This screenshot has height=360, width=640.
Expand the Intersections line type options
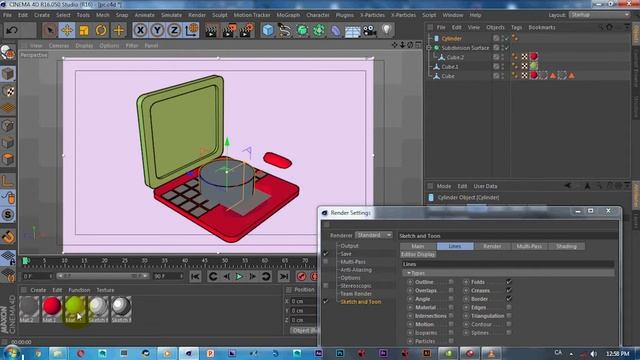click(410, 316)
